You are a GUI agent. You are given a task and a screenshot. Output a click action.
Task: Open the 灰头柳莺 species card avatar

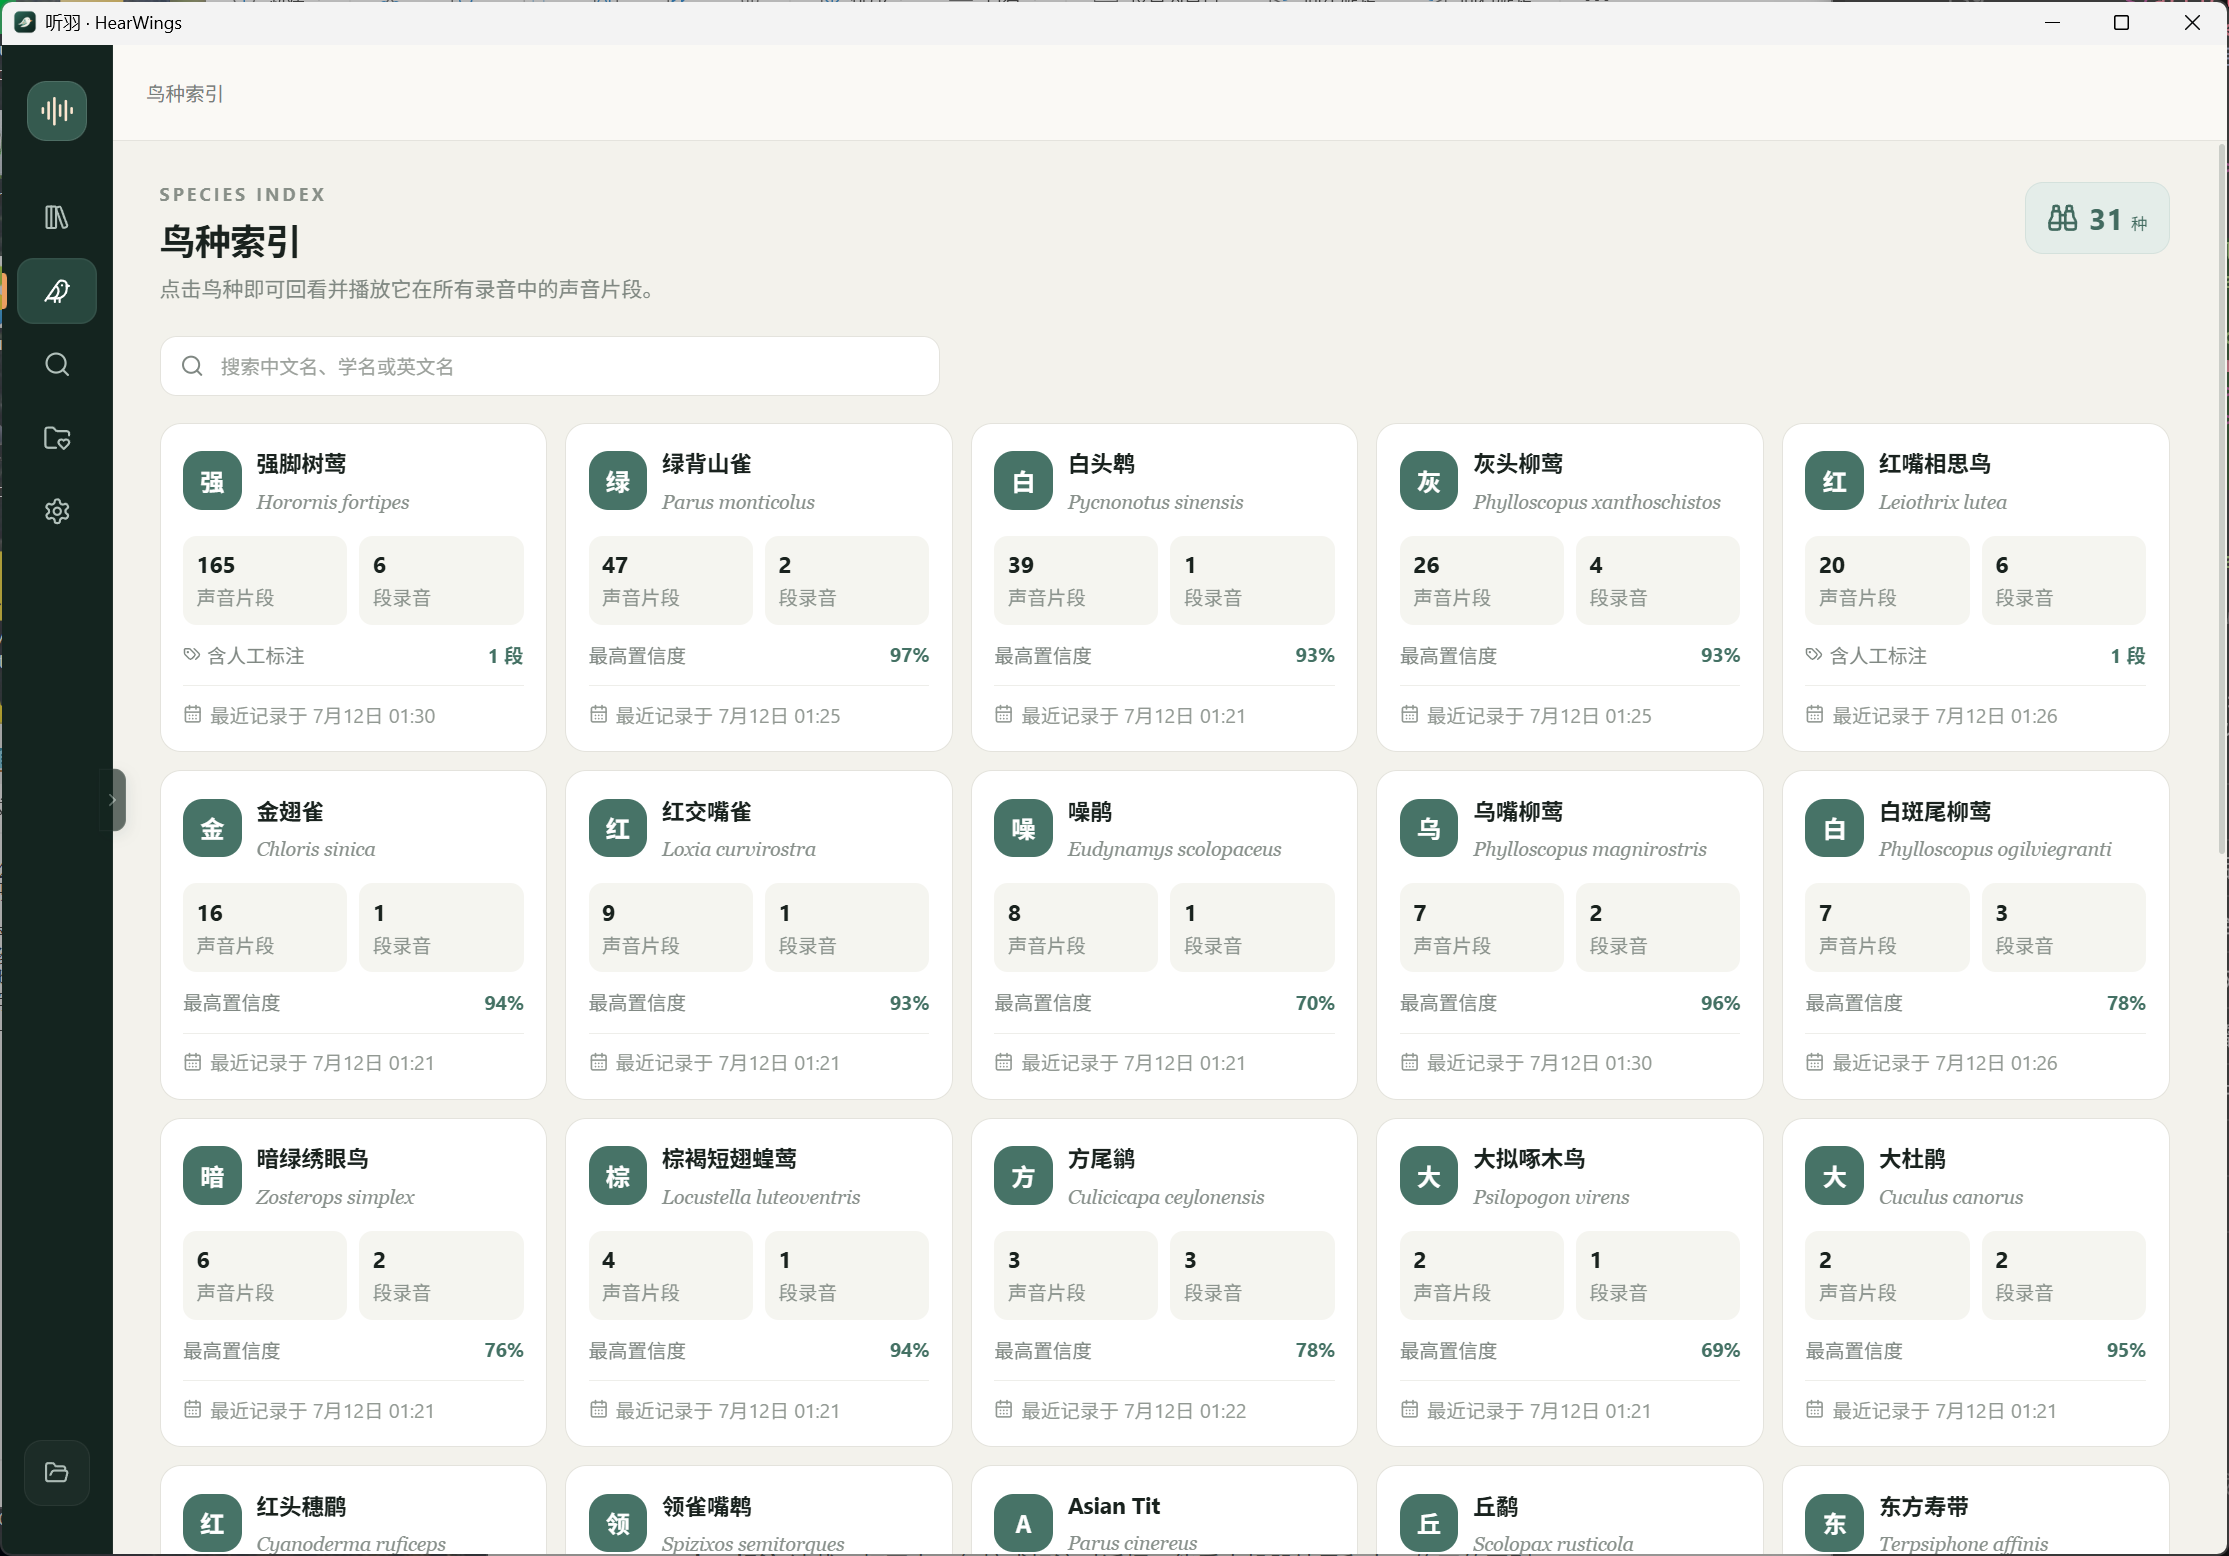click(x=1429, y=481)
